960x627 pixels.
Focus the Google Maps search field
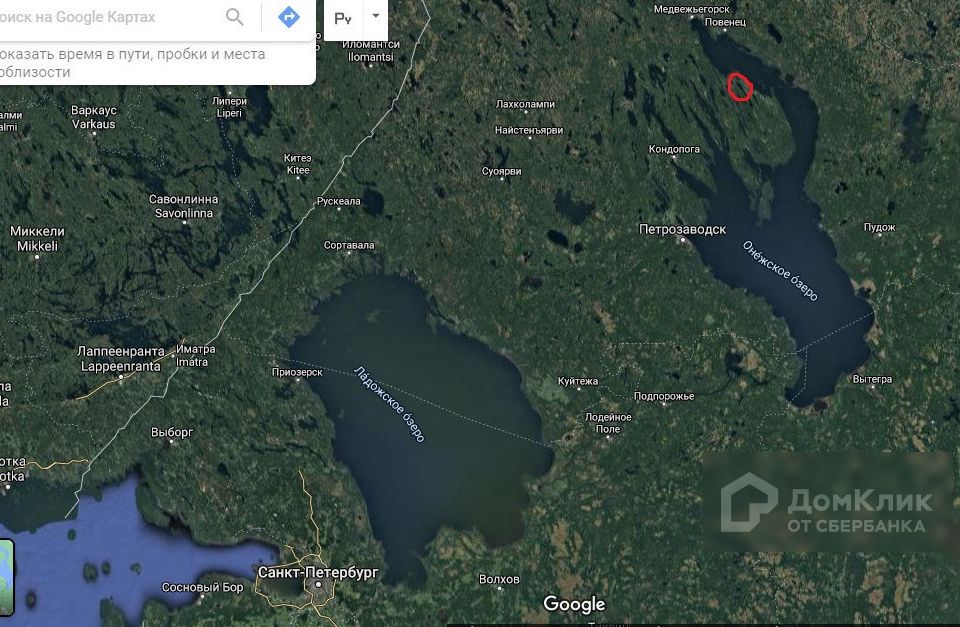[110, 17]
